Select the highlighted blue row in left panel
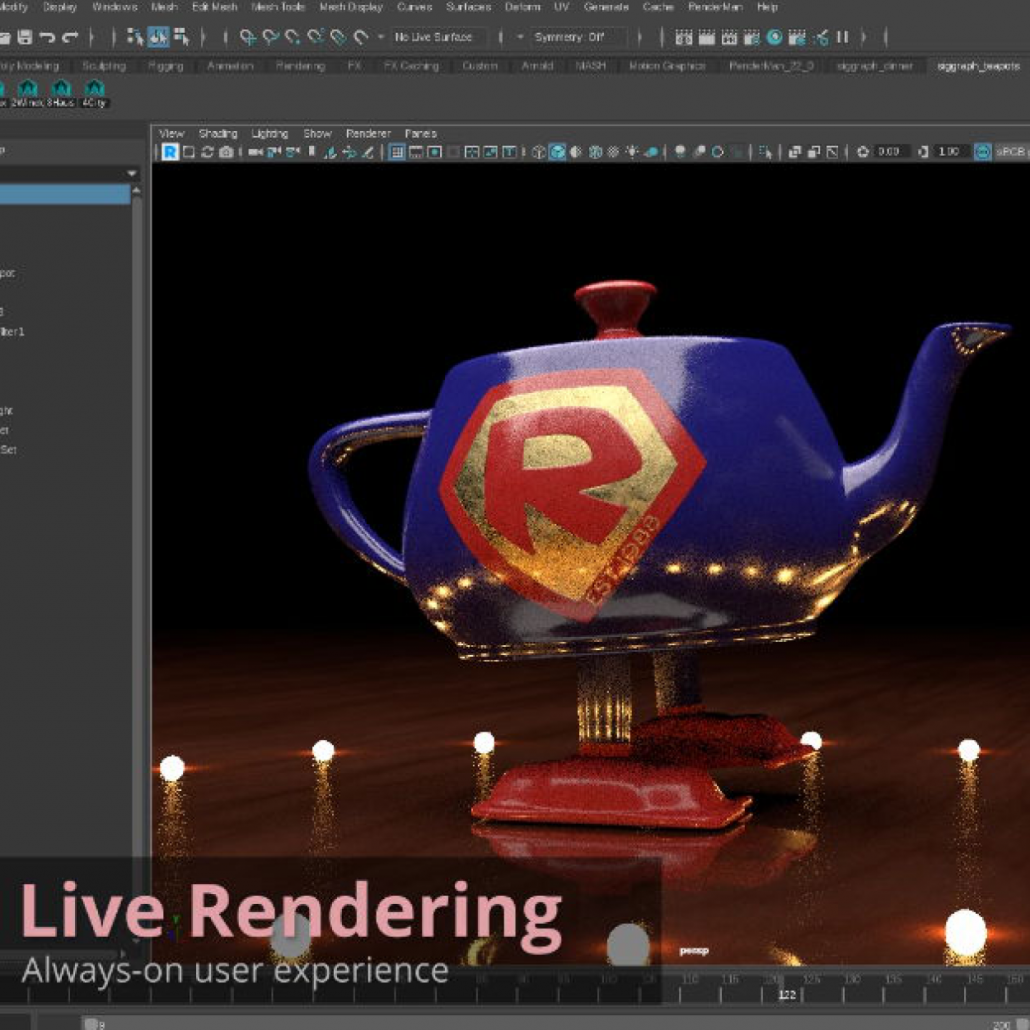 pyautogui.click(x=64, y=194)
